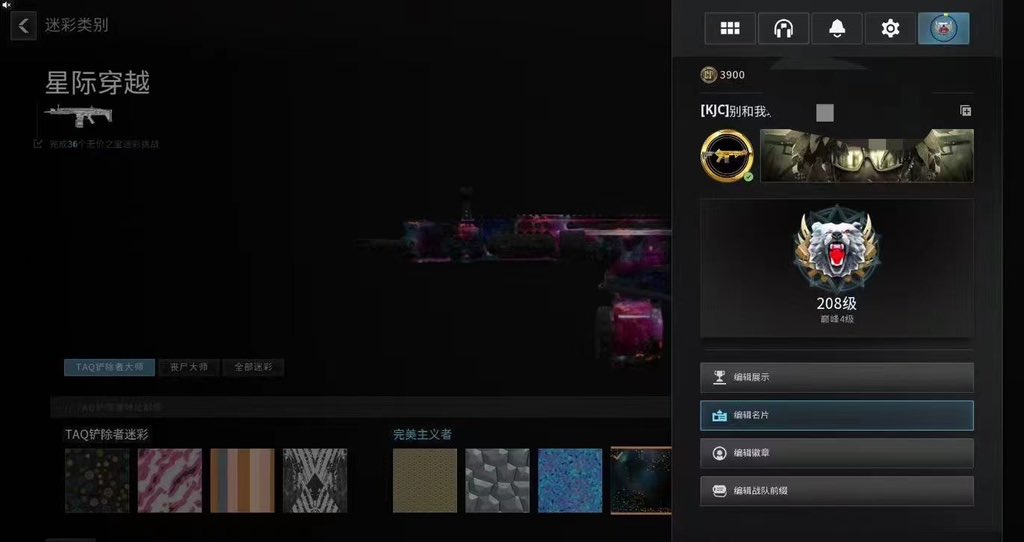The width and height of the screenshot is (1024, 542).
Task: Select the bear profile avatar button
Action: (x=944, y=29)
